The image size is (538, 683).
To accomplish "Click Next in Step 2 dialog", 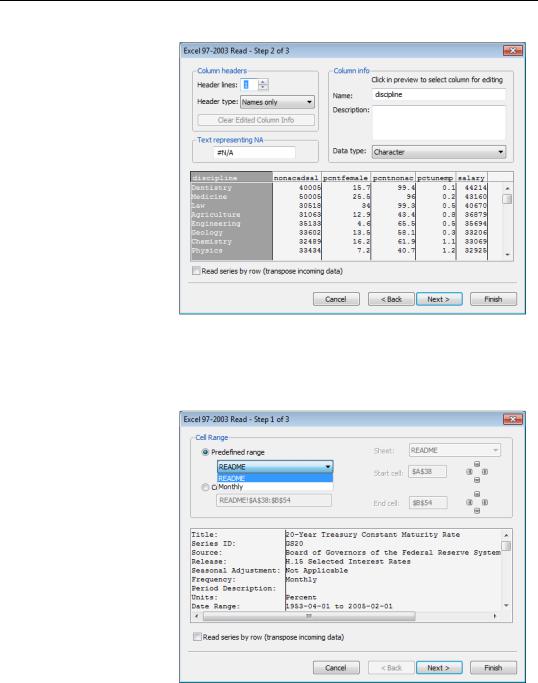I will (x=439, y=299).
